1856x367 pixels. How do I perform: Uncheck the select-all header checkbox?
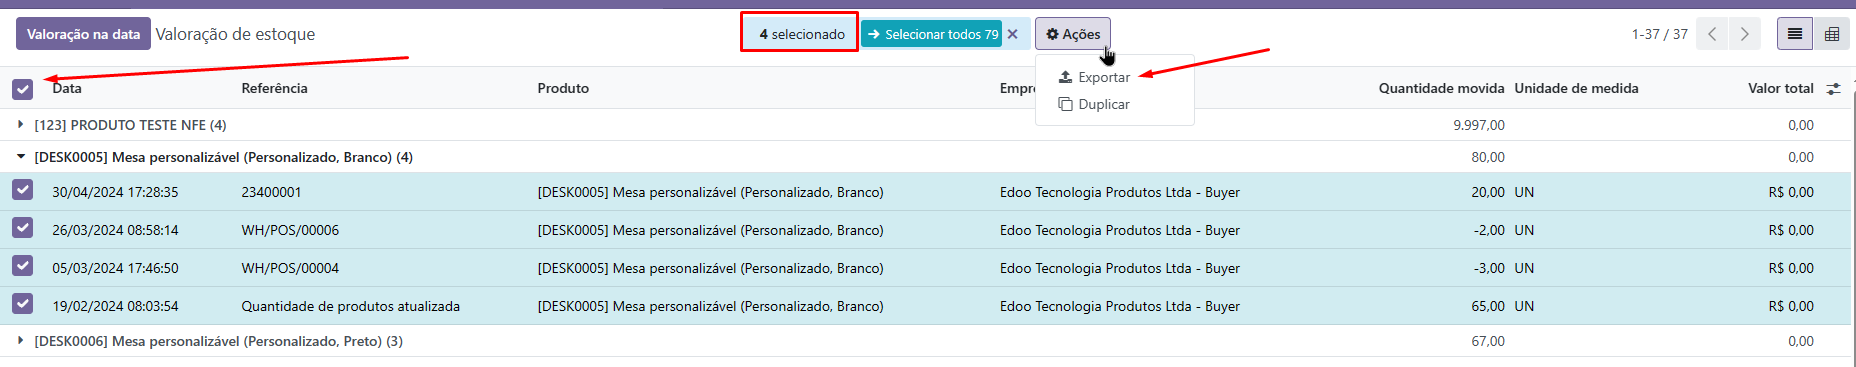23,89
